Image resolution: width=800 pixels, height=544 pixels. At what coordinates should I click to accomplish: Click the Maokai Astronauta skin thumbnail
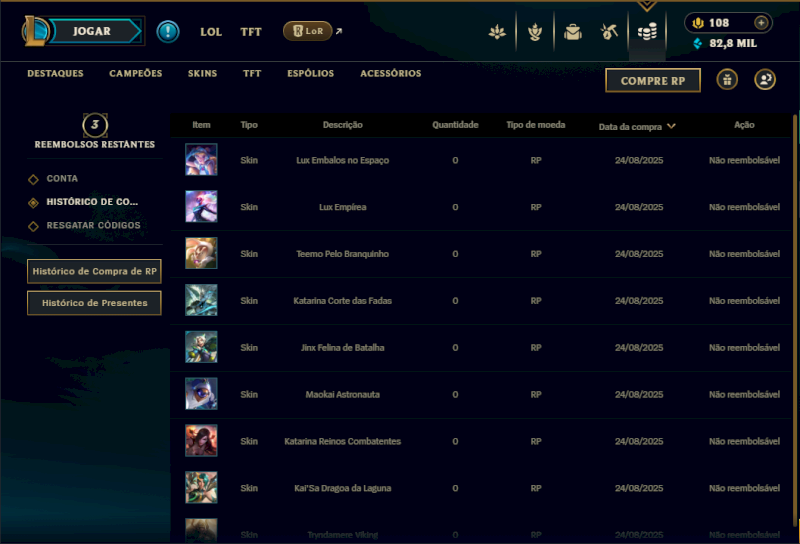coord(201,394)
